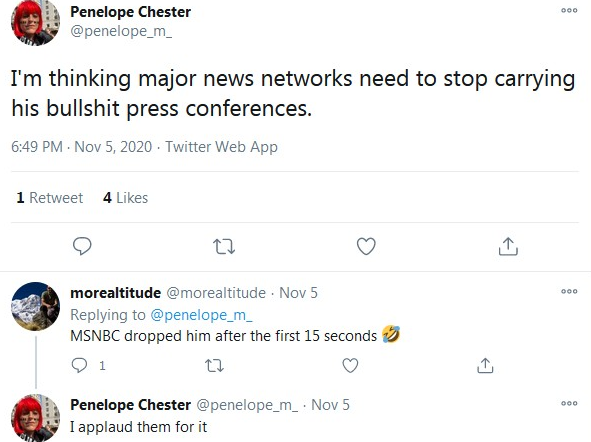Open the @penelope_m_ mention in Replying to
The image size is (591, 442).
point(201,315)
